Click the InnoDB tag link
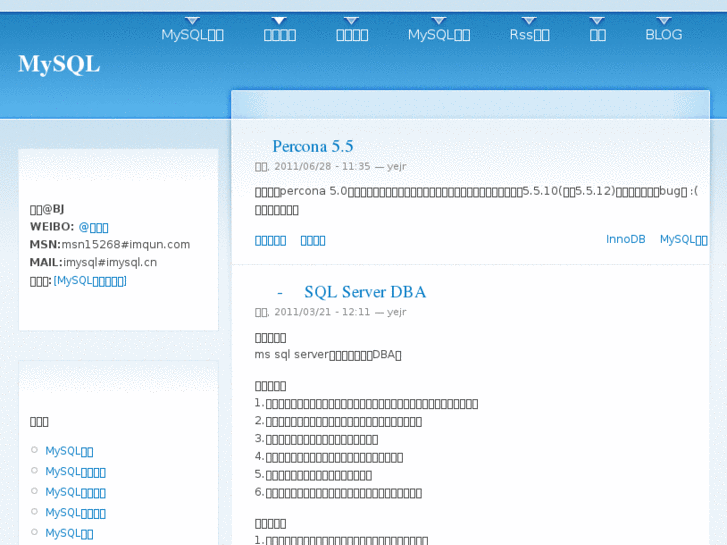This screenshot has height=545, width=727. click(625, 239)
